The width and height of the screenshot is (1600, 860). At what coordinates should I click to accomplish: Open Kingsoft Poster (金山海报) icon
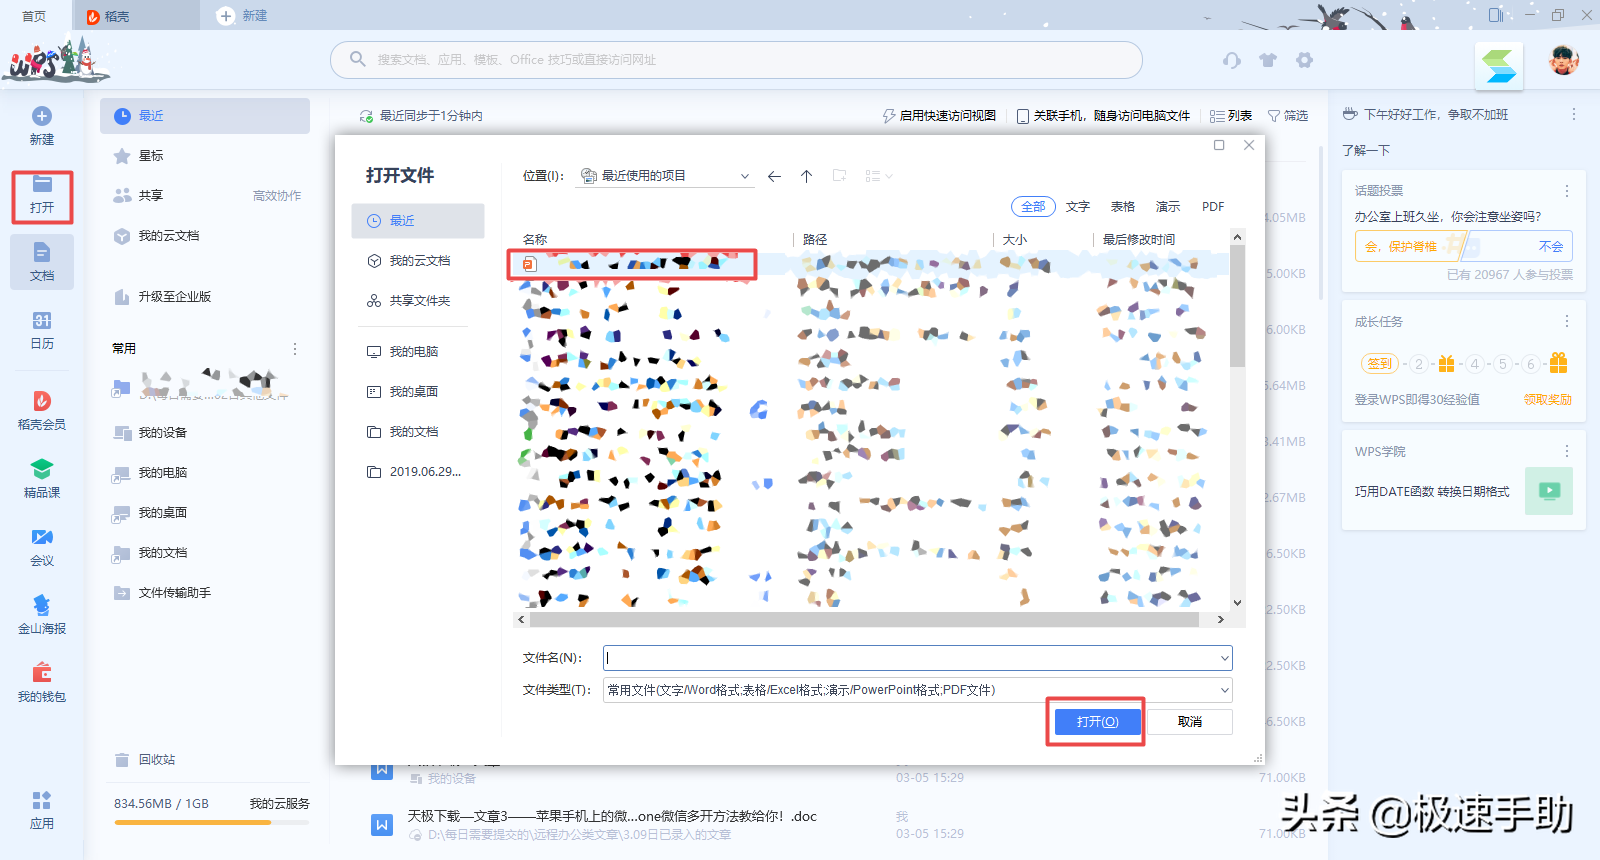coord(42,613)
